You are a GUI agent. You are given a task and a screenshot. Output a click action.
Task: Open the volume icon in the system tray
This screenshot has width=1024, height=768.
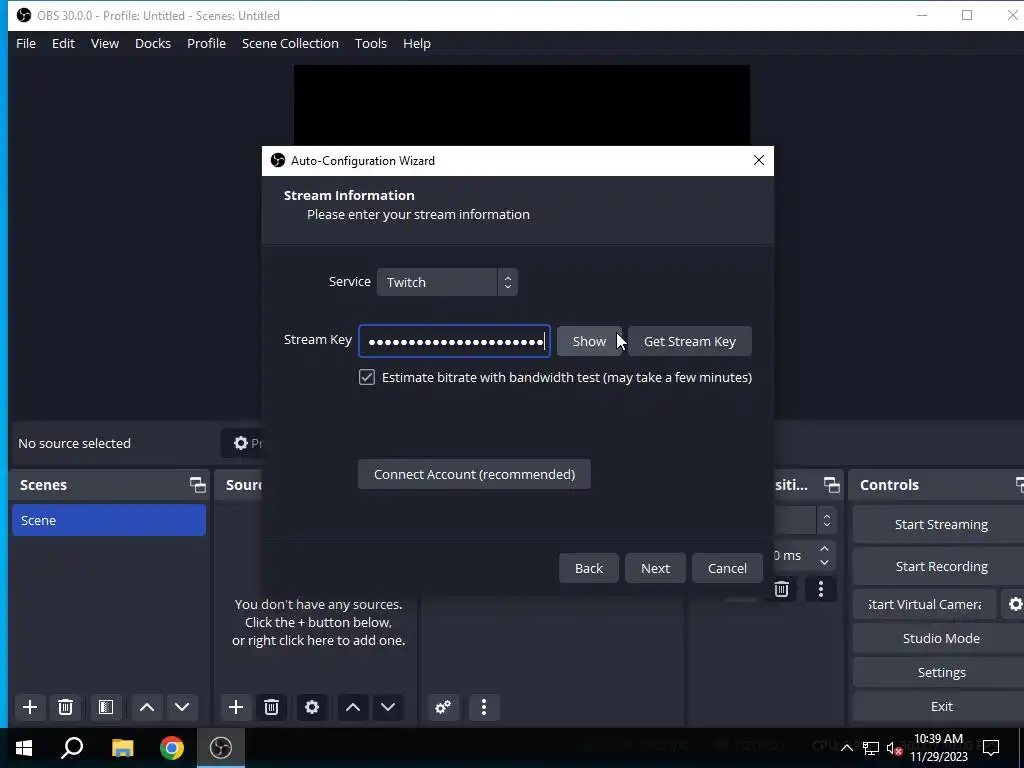pyautogui.click(x=894, y=748)
